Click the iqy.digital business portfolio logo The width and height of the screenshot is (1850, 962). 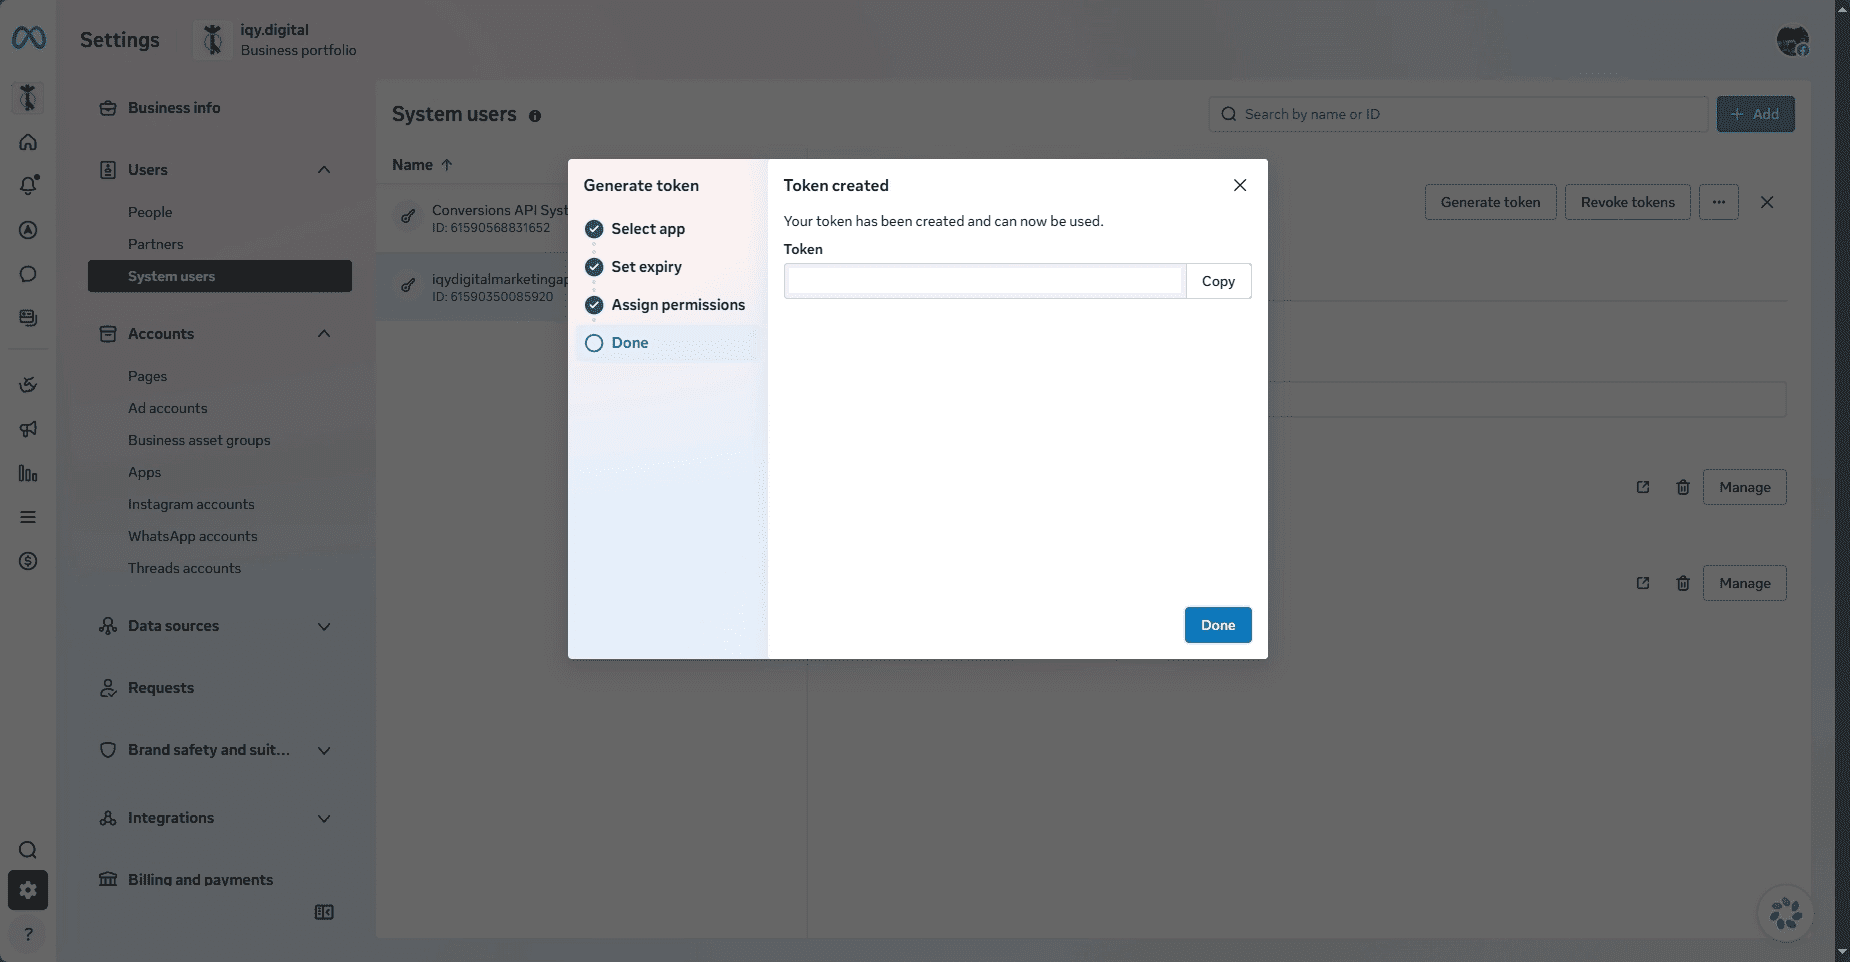pos(212,40)
